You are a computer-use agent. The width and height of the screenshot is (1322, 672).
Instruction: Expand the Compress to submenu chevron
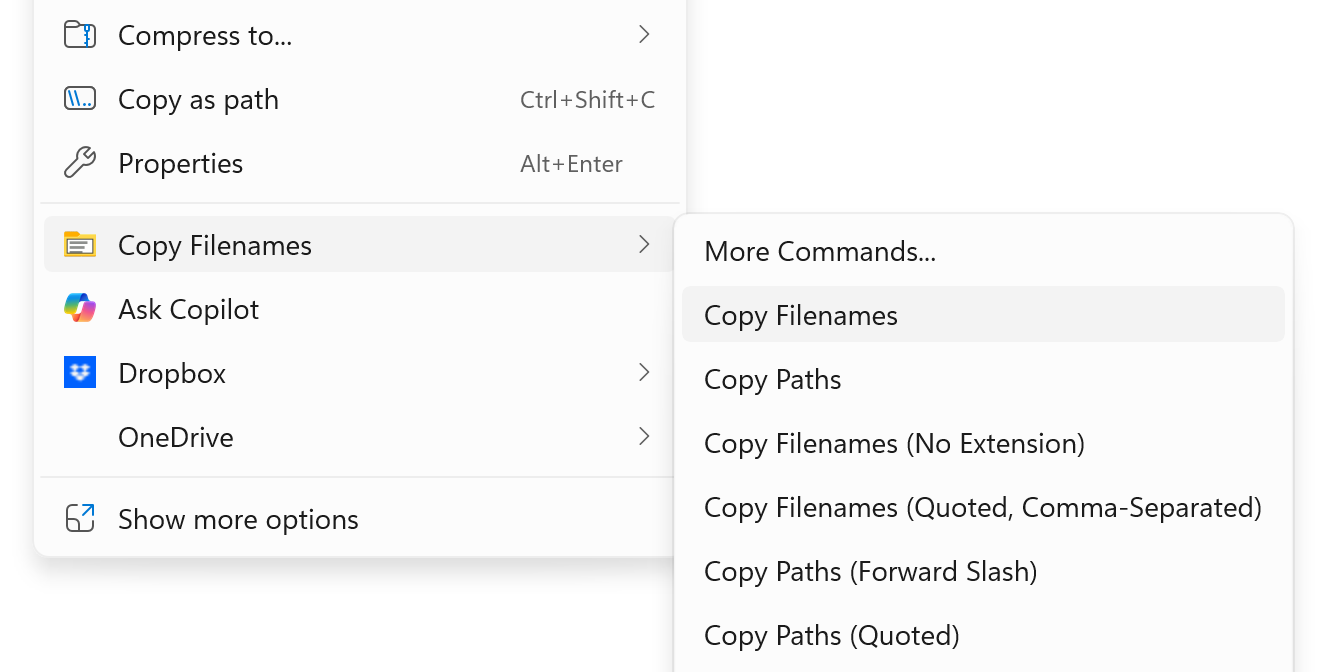[x=644, y=34]
